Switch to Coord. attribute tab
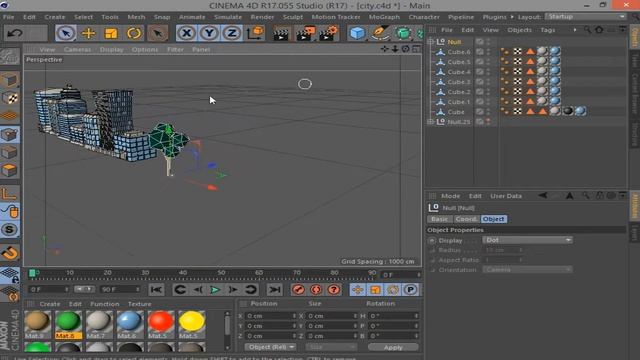This screenshot has width=640, height=360. pos(466,219)
